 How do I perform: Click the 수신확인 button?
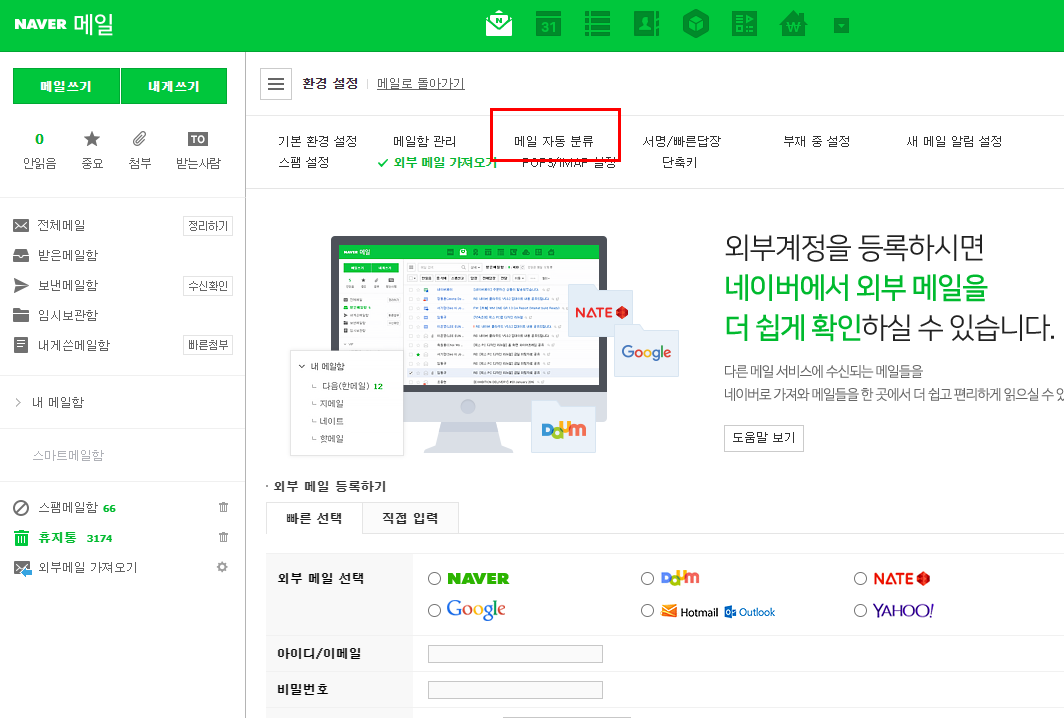[208, 286]
